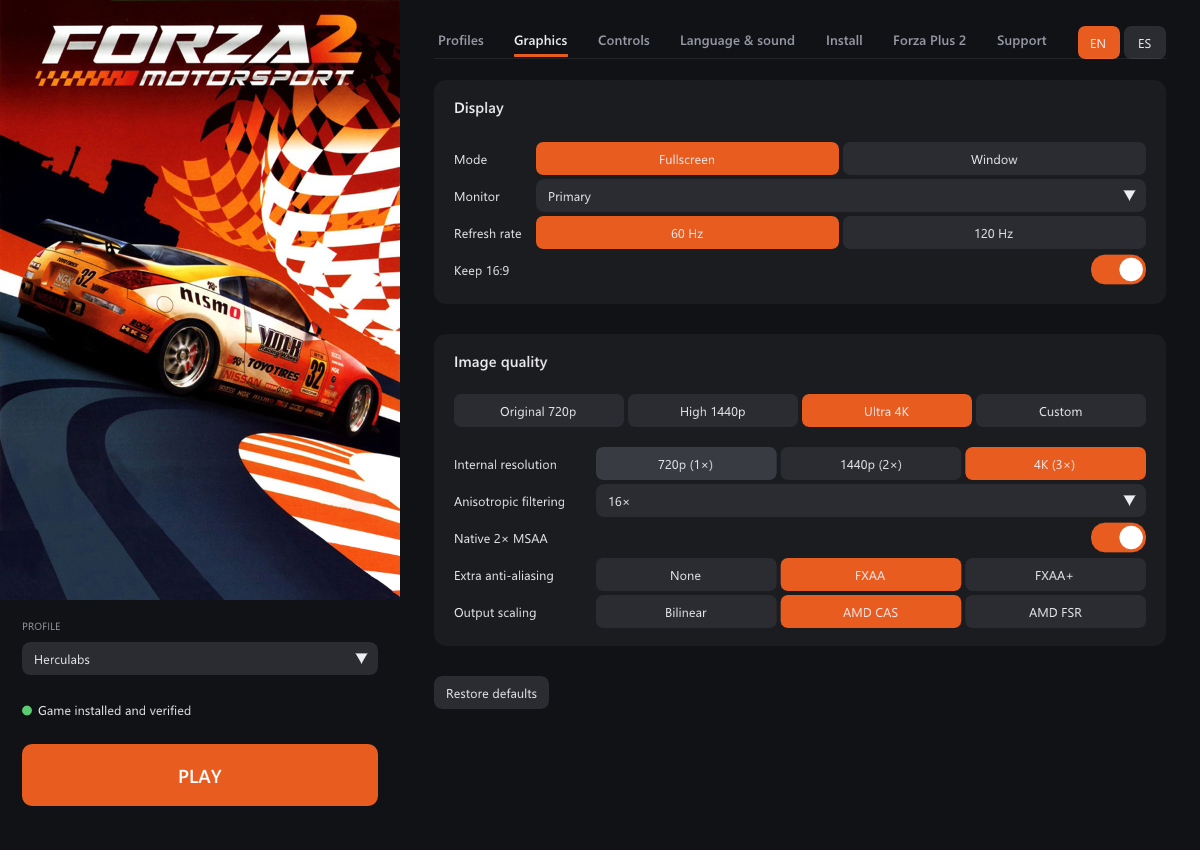Screen dimensions: 1200x850
Task: Switch language to EN
Action: pyautogui.click(x=1098, y=43)
